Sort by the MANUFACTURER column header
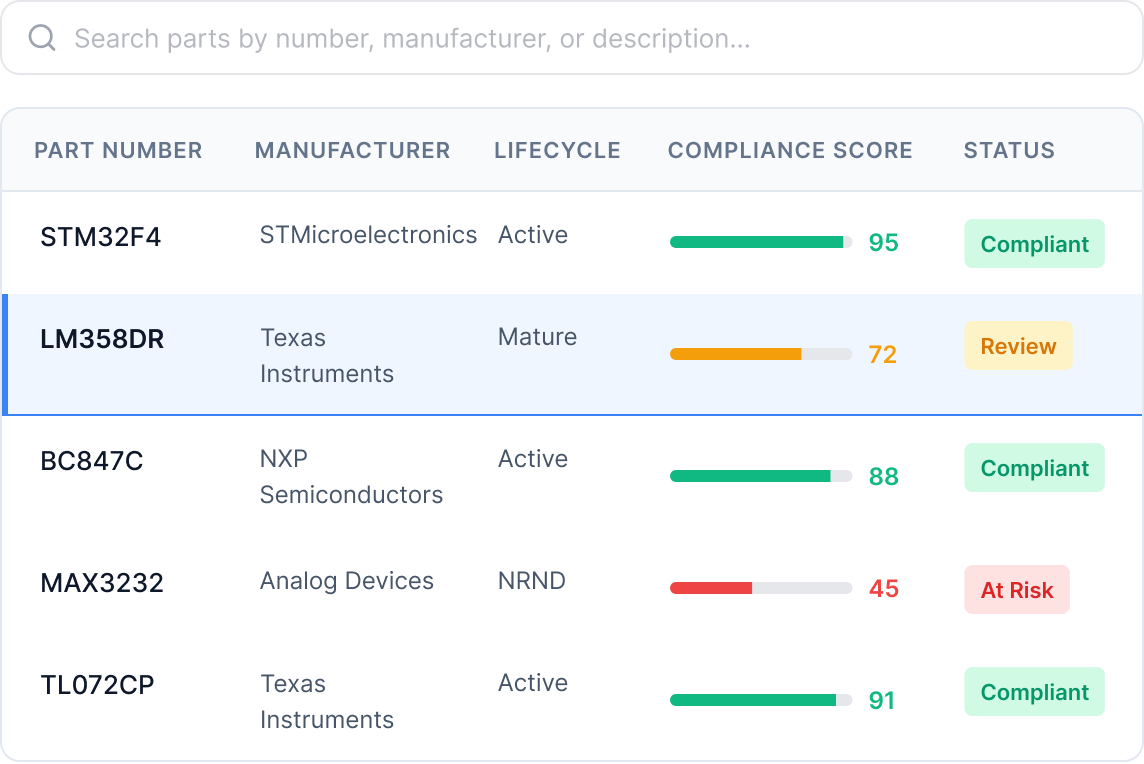The image size is (1144, 764). 352,150
